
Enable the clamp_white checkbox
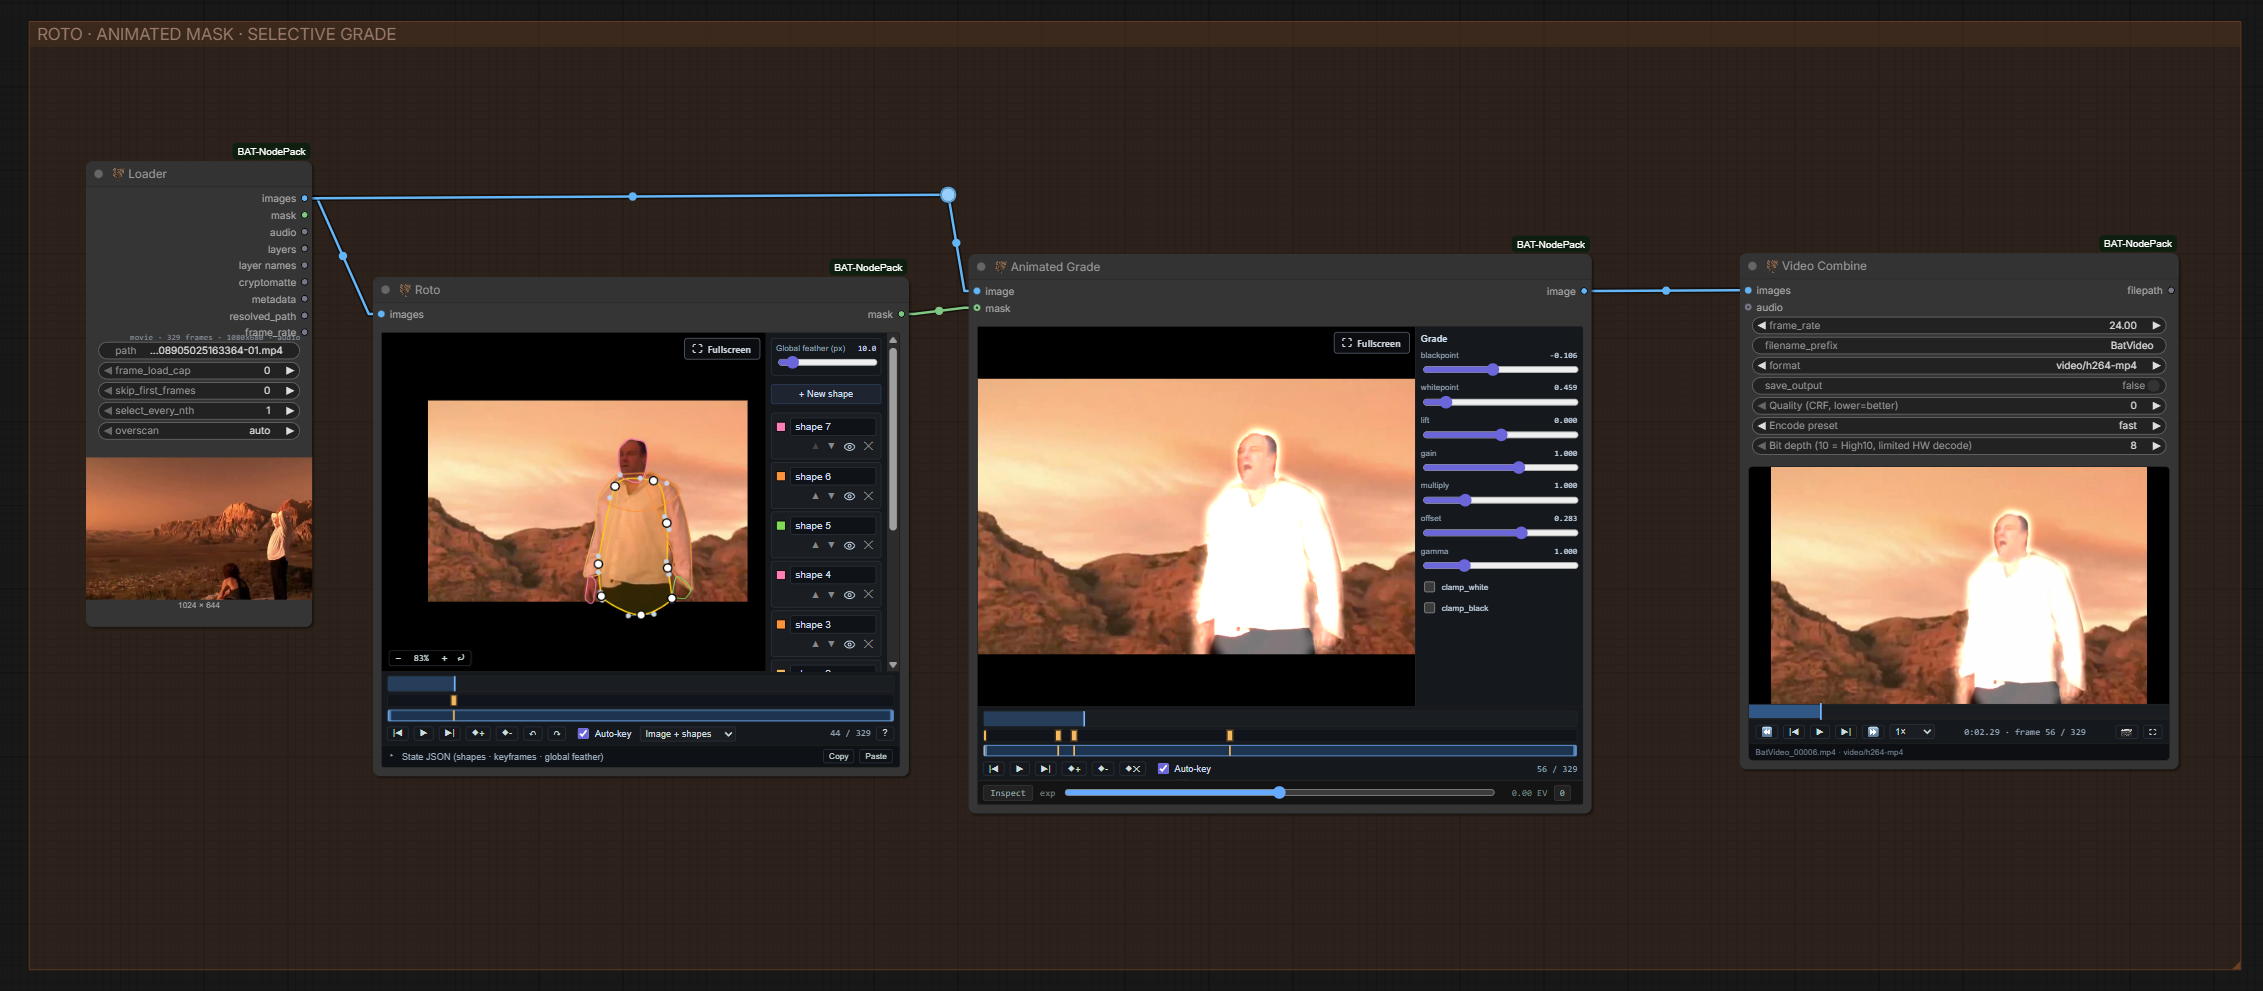tap(1430, 587)
